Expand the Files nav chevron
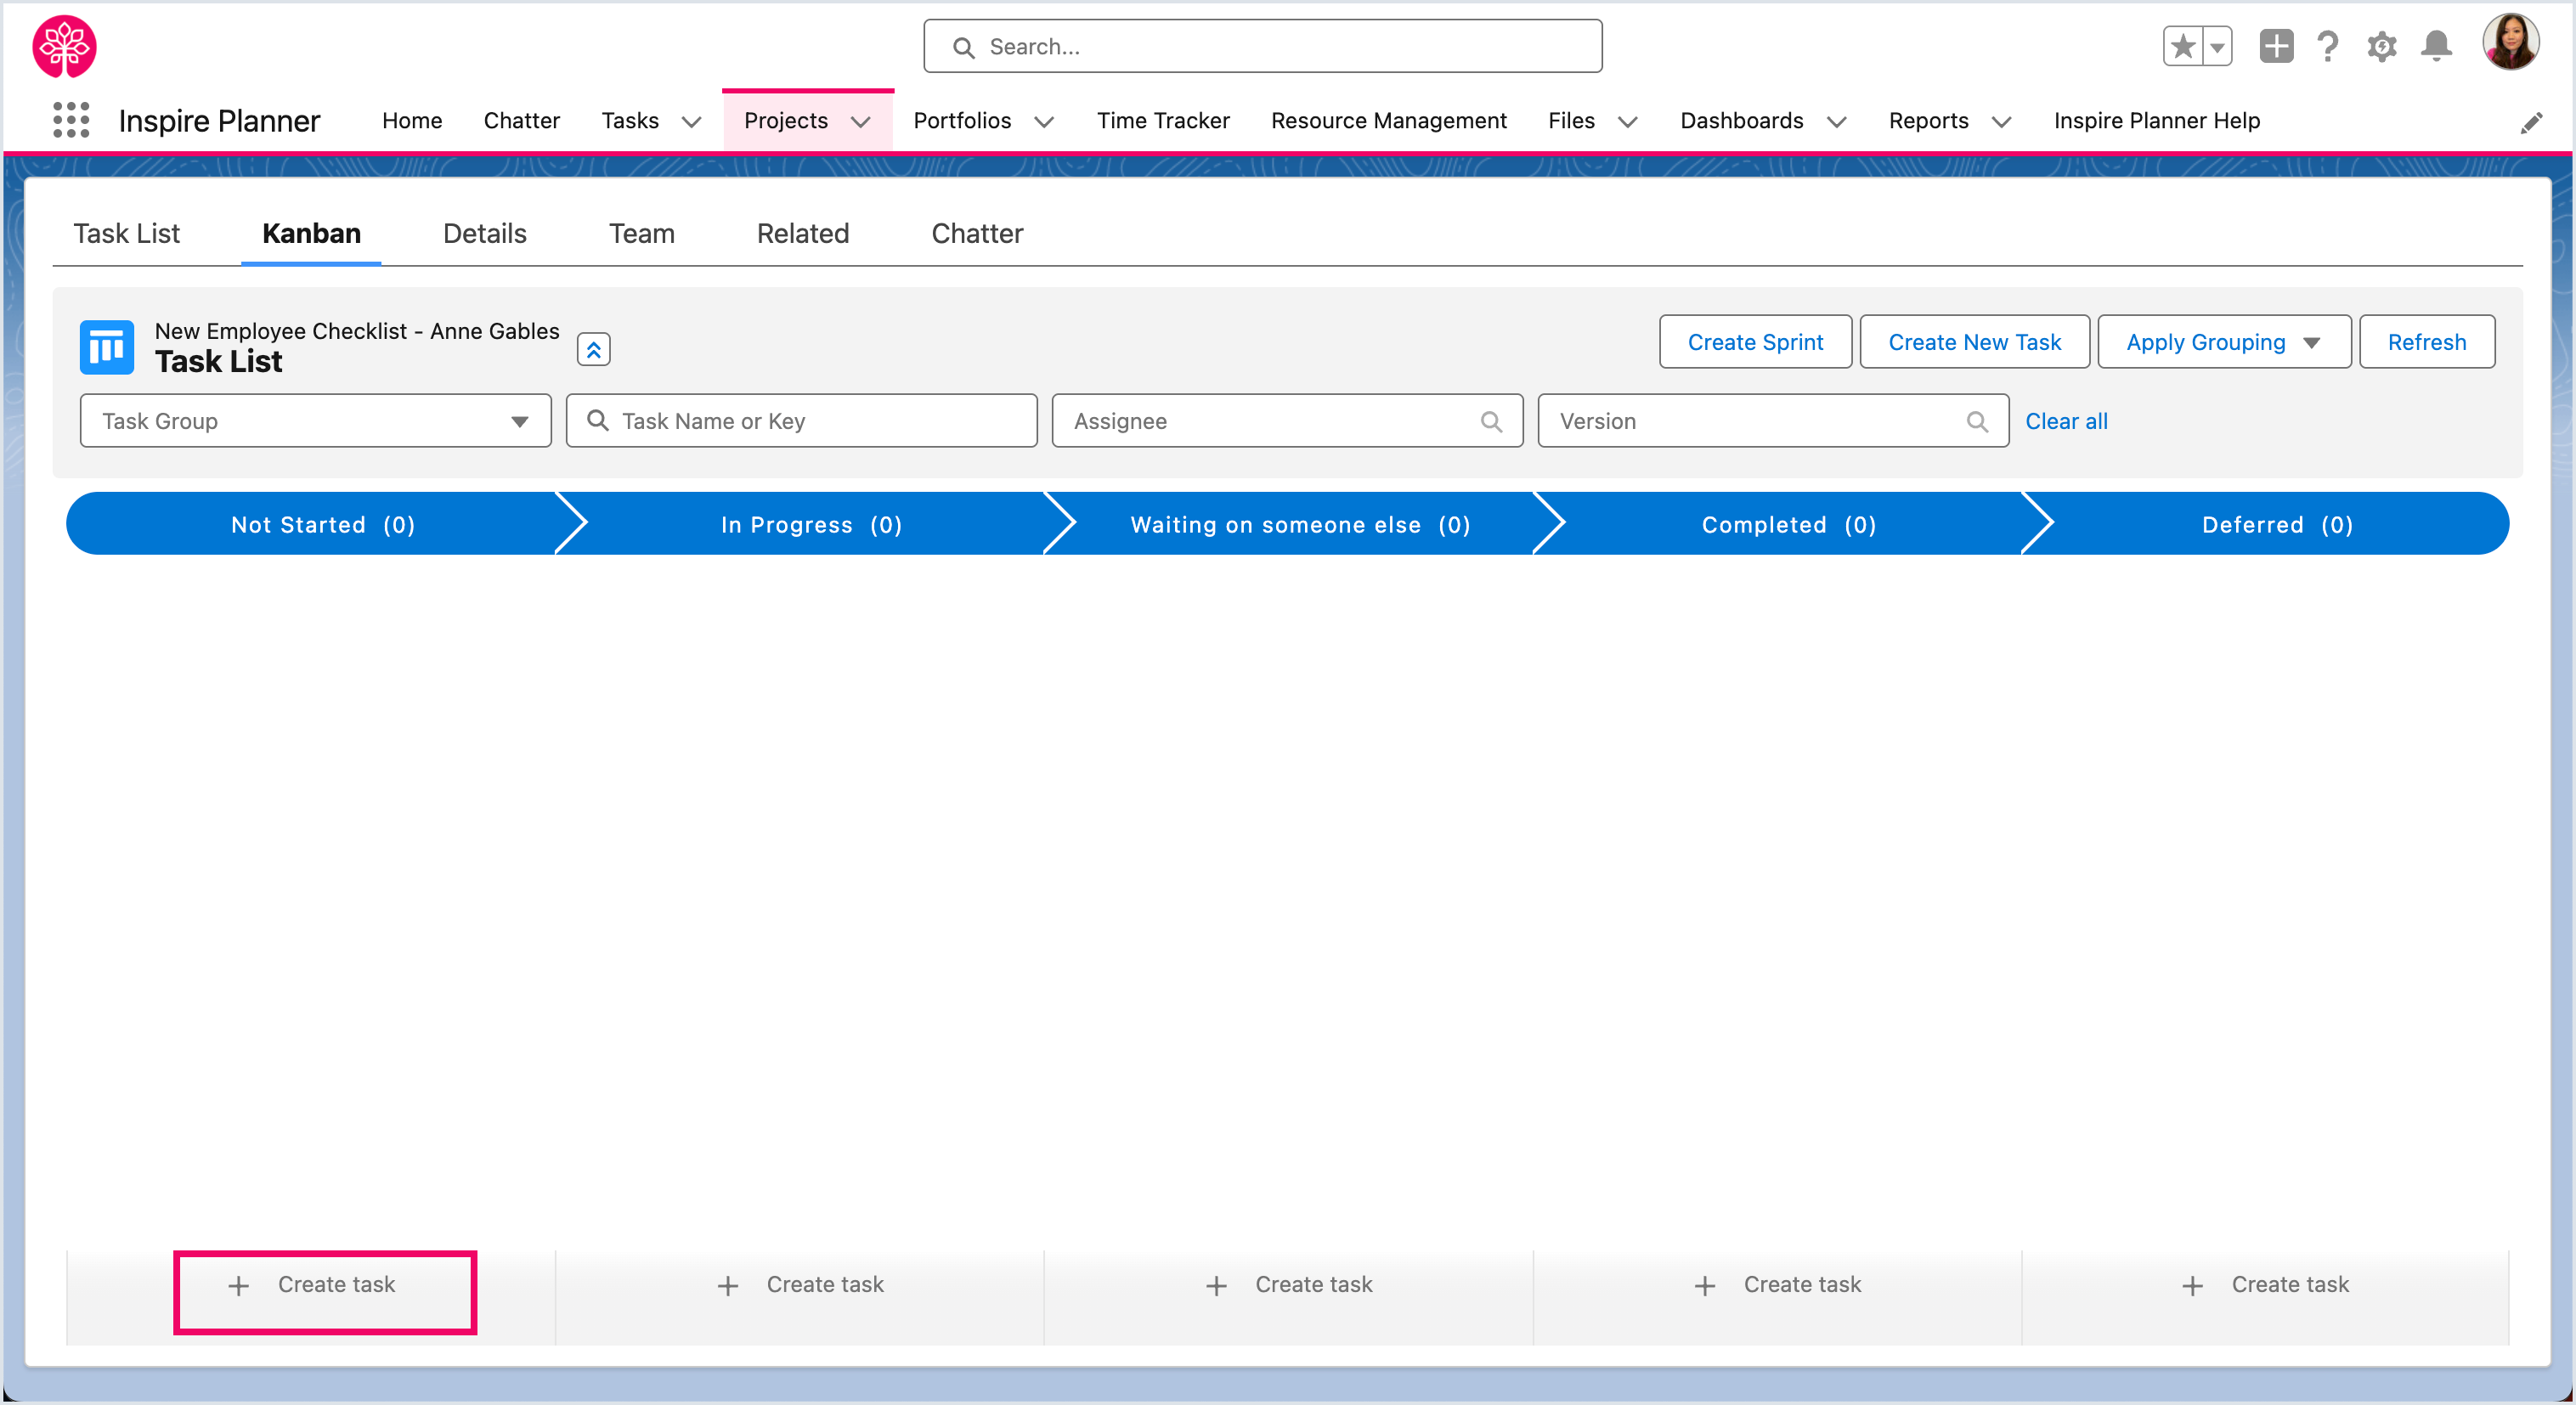 [x=1628, y=122]
